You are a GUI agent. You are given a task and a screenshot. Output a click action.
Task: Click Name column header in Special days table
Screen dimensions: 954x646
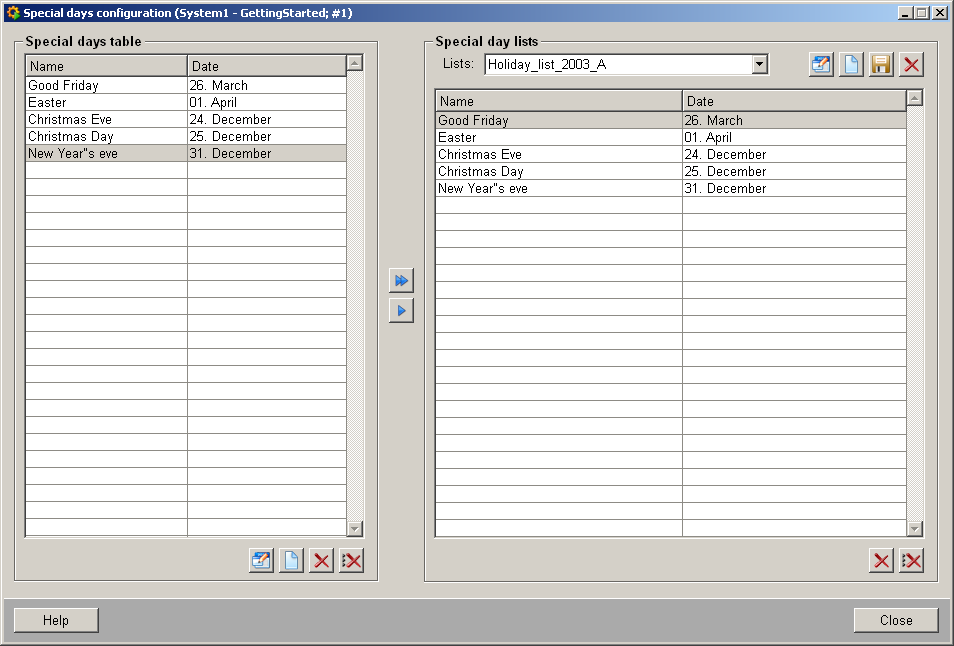click(106, 66)
